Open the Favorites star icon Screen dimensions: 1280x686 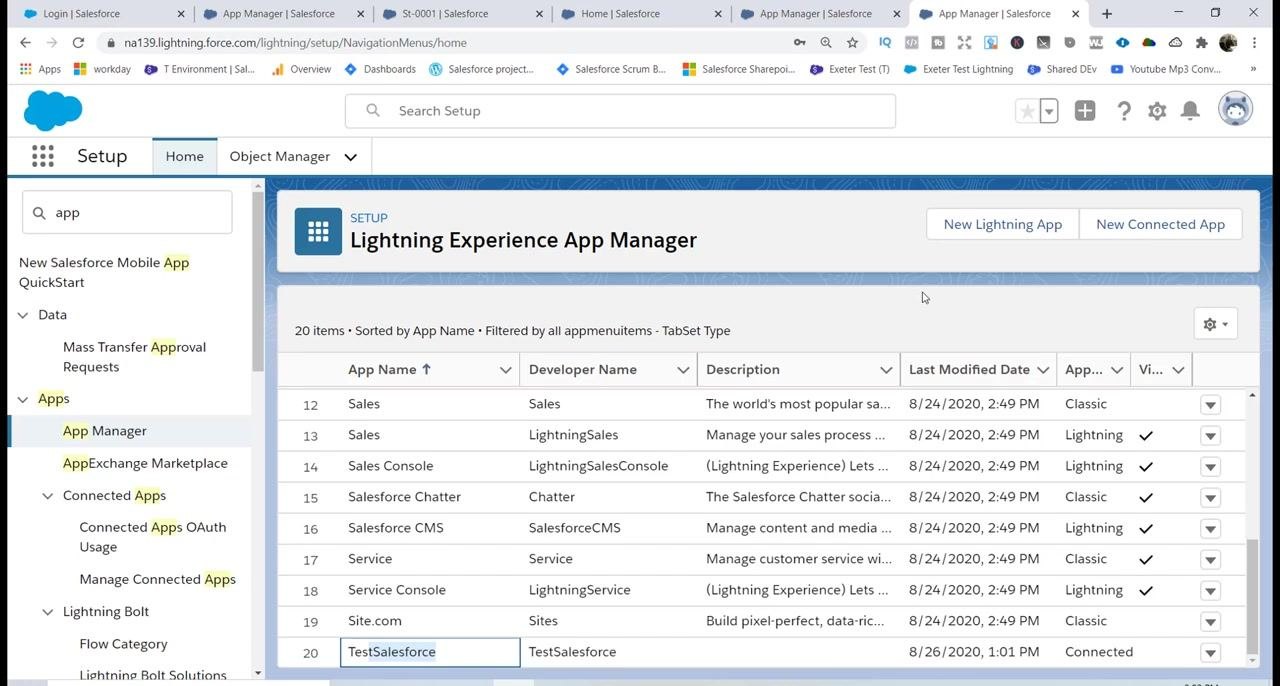click(1027, 111)
